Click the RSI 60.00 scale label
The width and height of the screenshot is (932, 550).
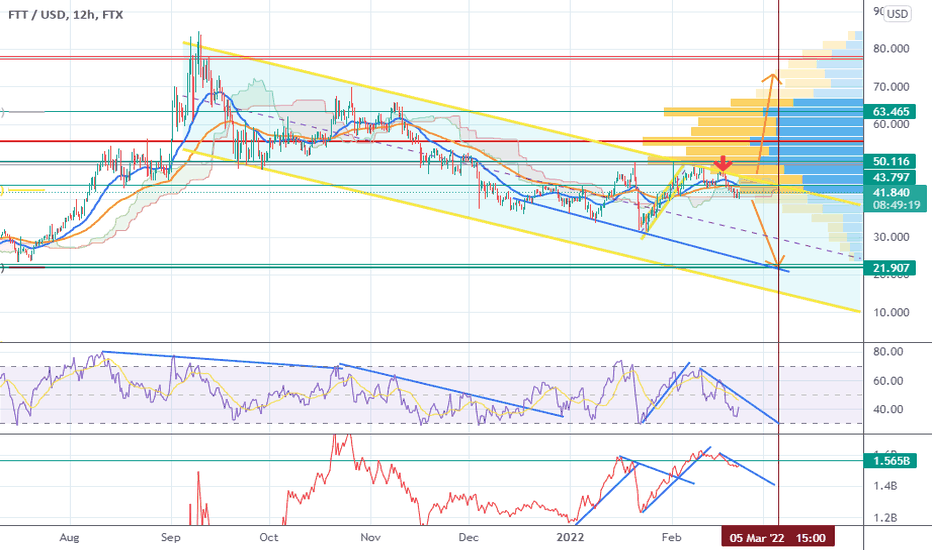coord(888,381)
